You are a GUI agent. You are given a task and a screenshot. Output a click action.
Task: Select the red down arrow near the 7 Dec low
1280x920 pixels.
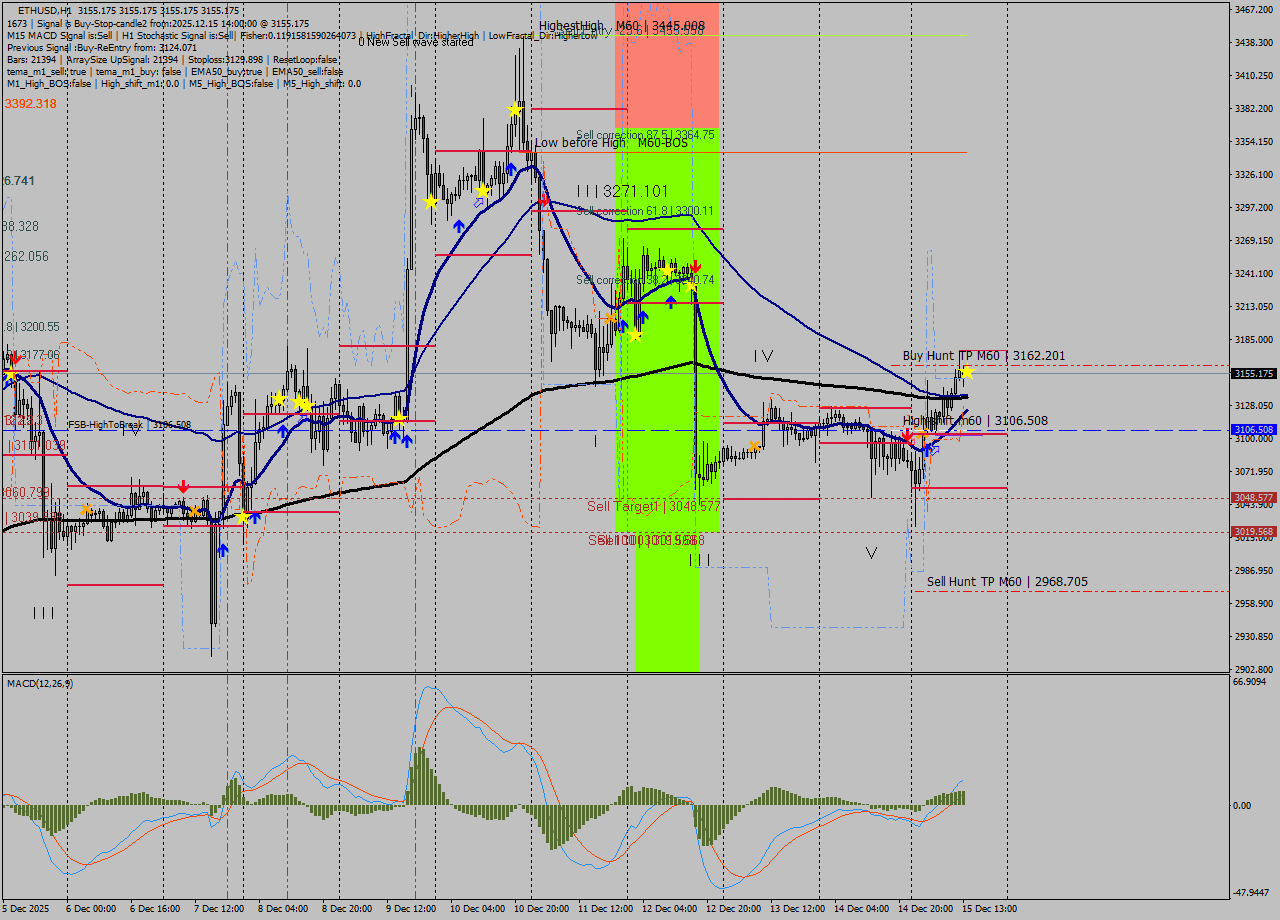(x=183, y=486)
